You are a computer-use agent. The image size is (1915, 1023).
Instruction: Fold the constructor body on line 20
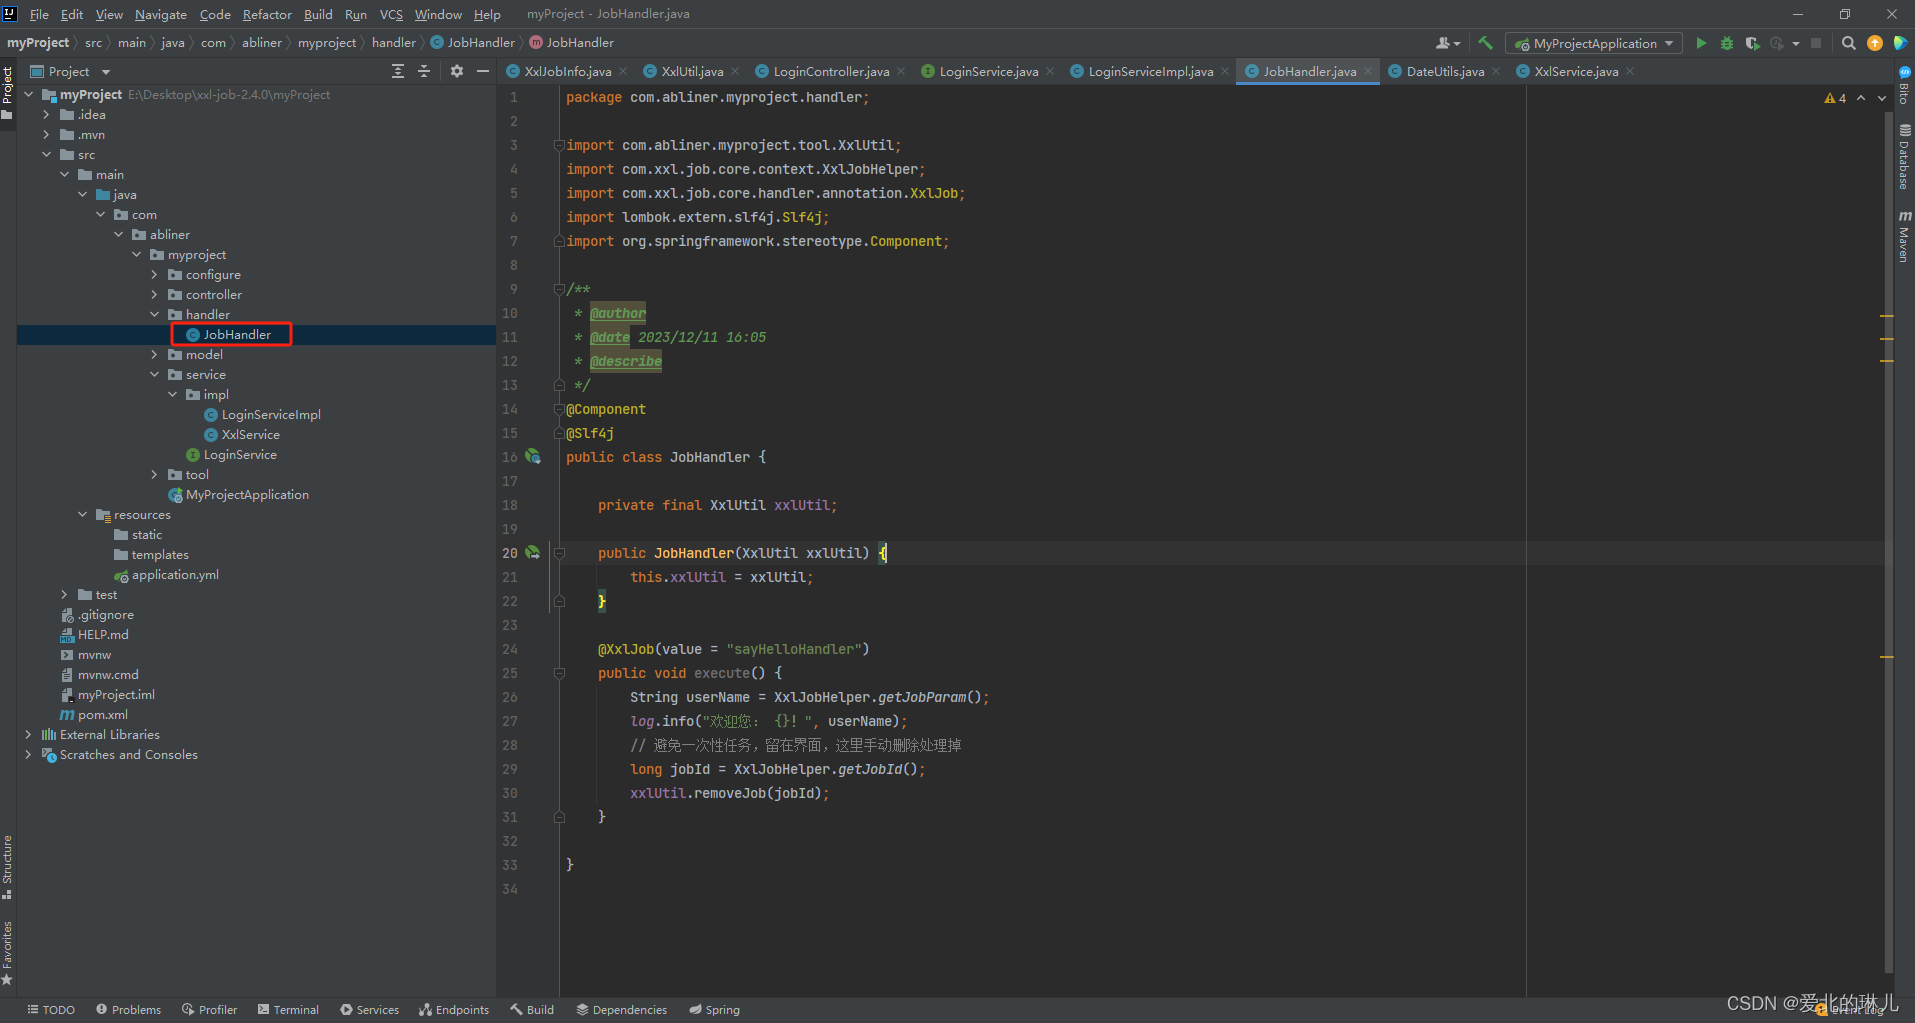click(x=559, y=553)
